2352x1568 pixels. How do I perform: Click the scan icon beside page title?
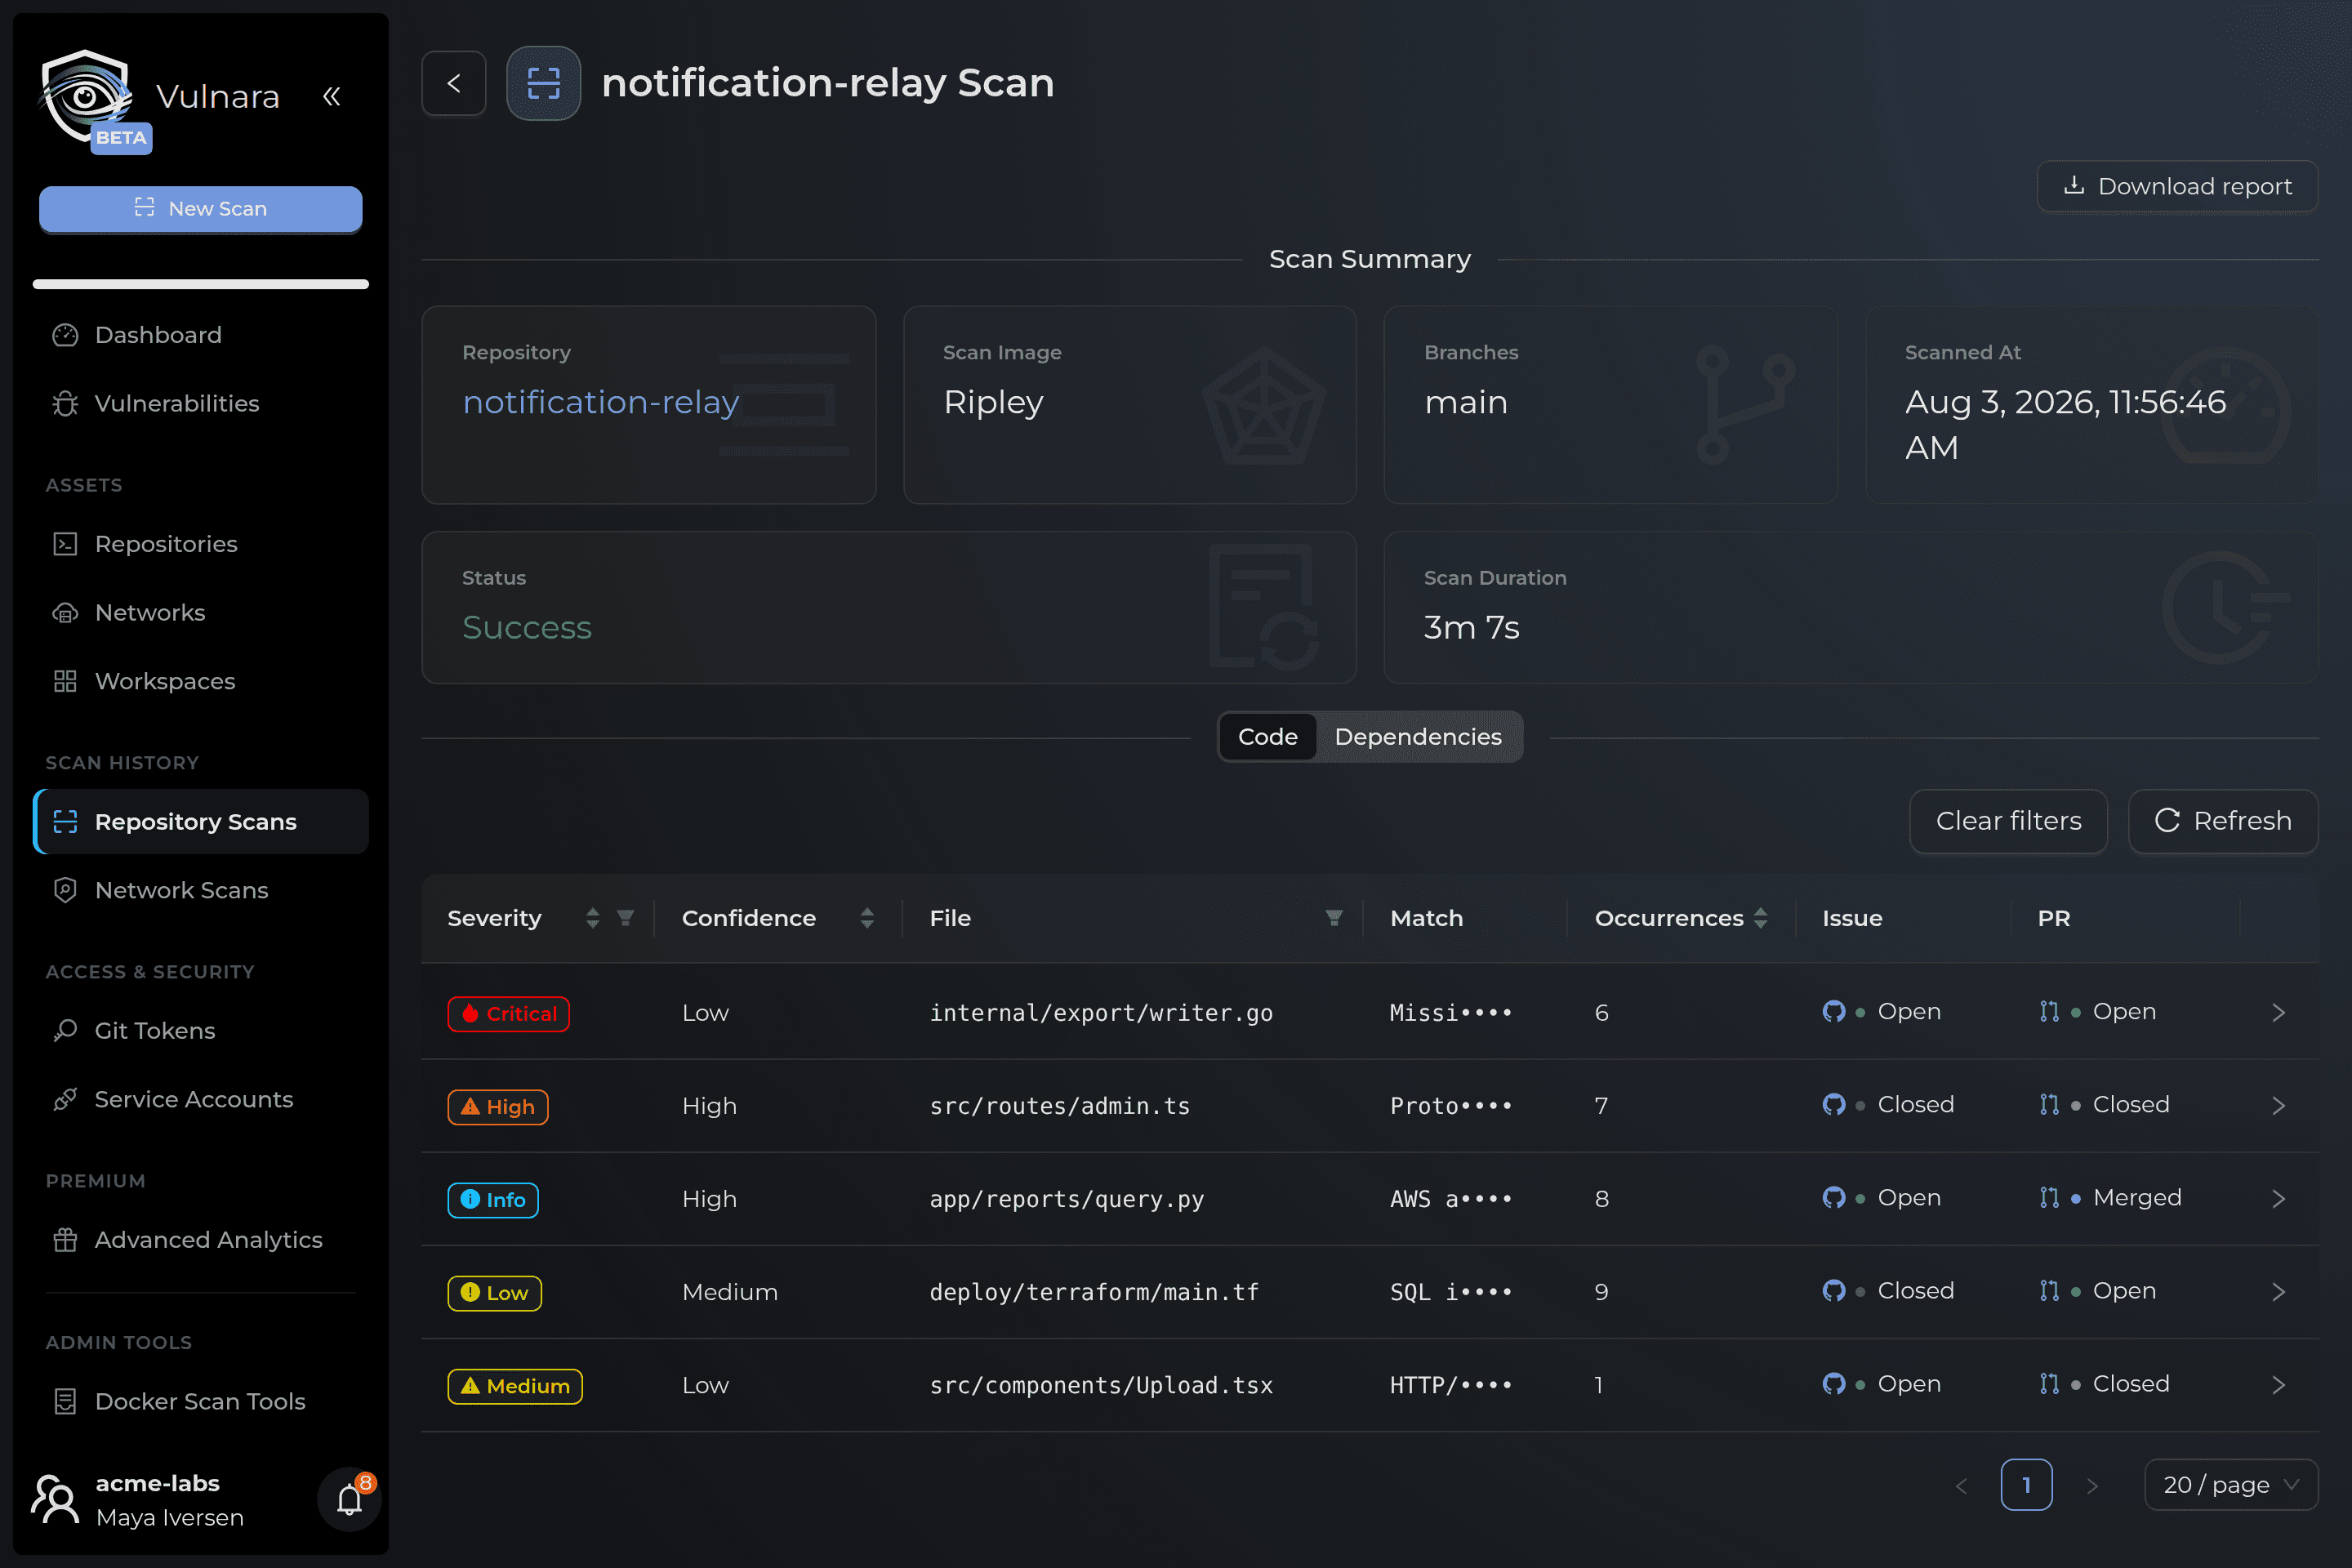click(x=544, y=83)
